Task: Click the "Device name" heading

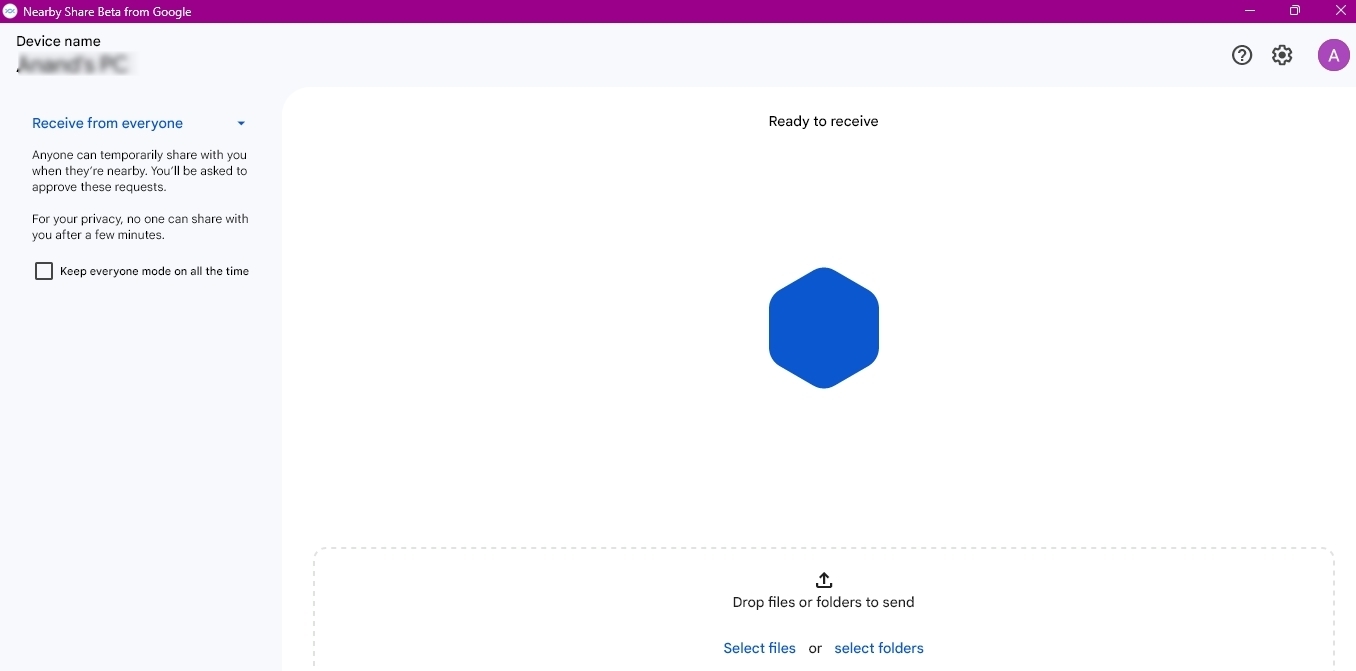Action: click(x=59, y=41)
